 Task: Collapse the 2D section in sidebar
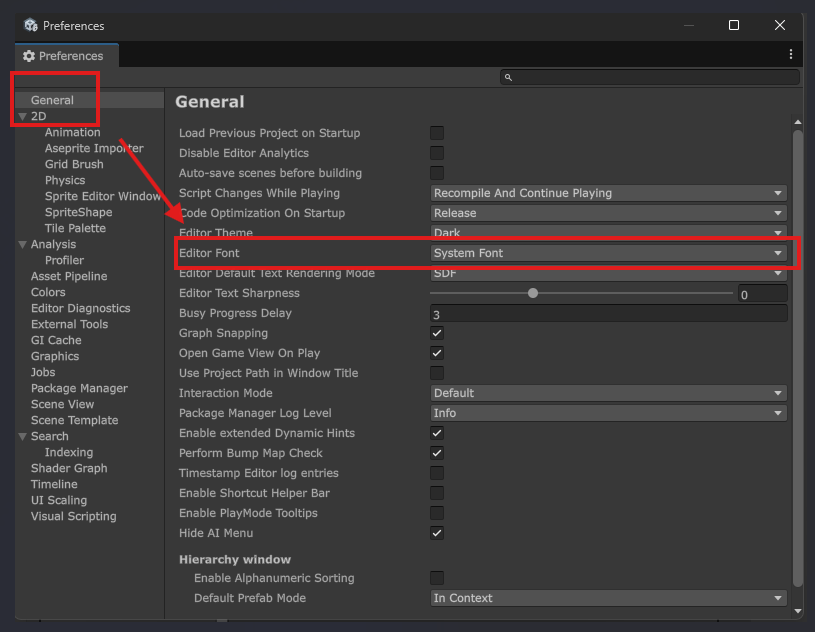(x=22, y=116)
